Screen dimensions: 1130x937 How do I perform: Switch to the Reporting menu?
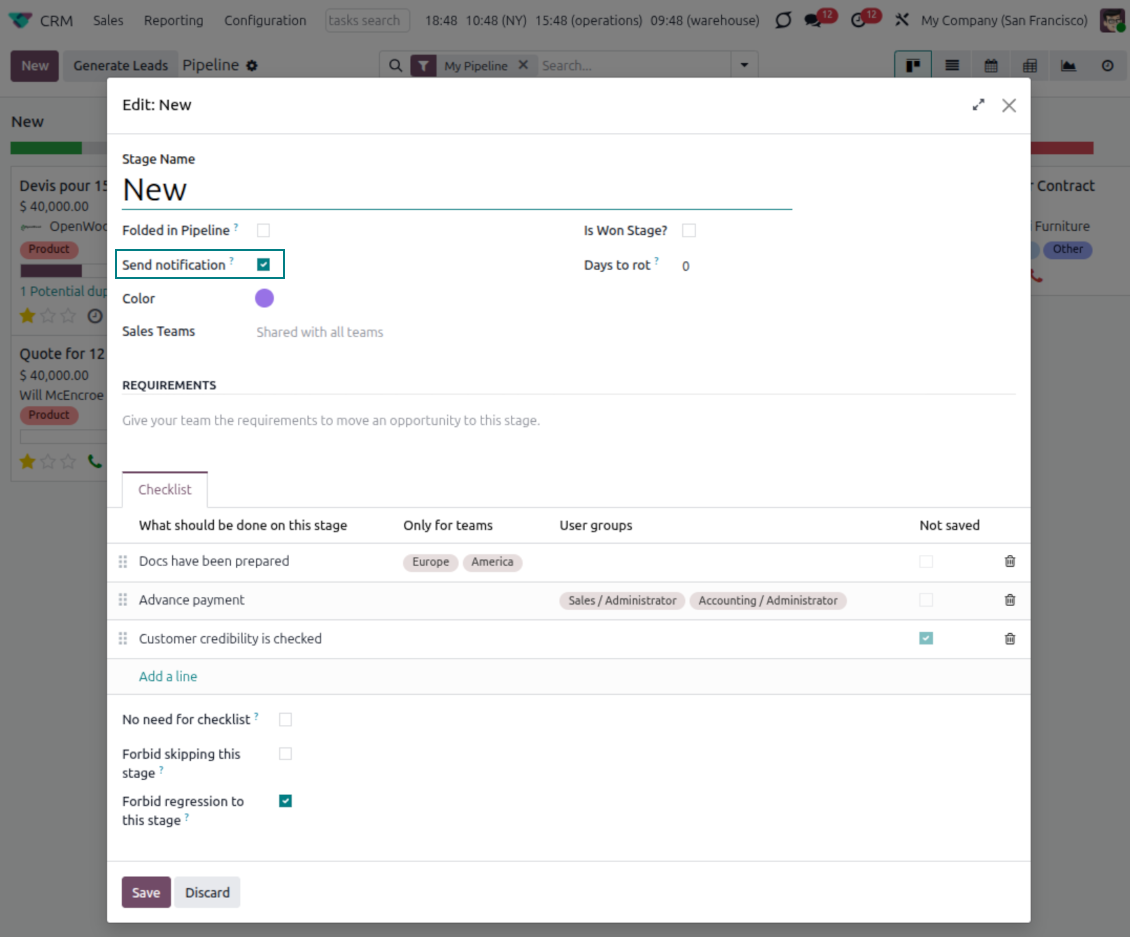[173, 20]
